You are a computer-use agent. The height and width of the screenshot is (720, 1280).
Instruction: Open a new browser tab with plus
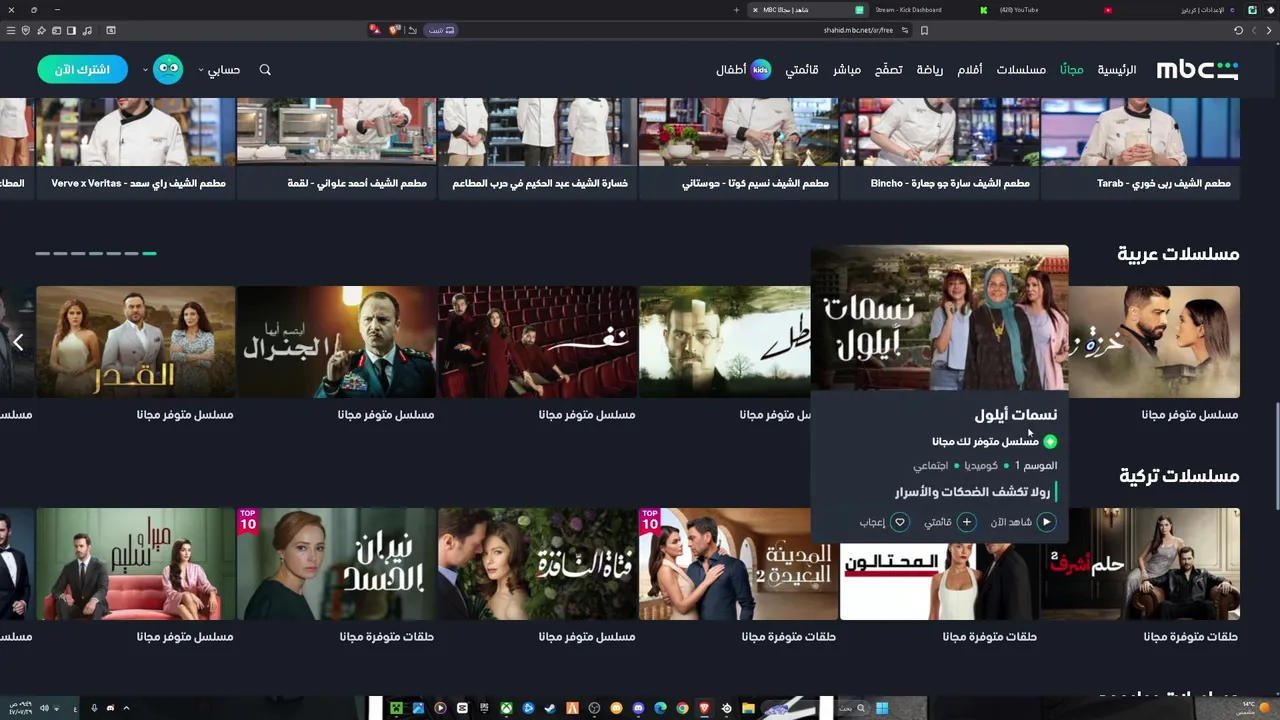[x=736, y=10]
